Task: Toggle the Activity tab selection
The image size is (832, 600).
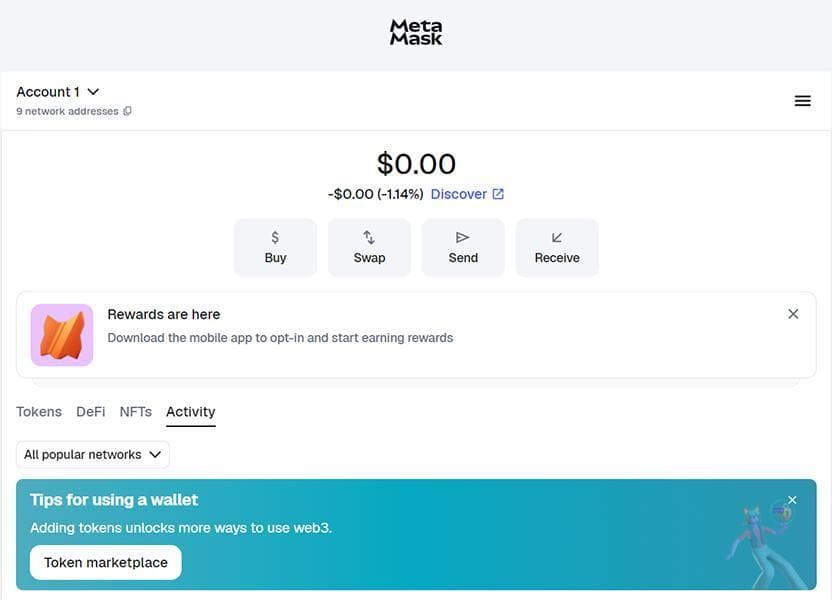Action: (190, 411)
